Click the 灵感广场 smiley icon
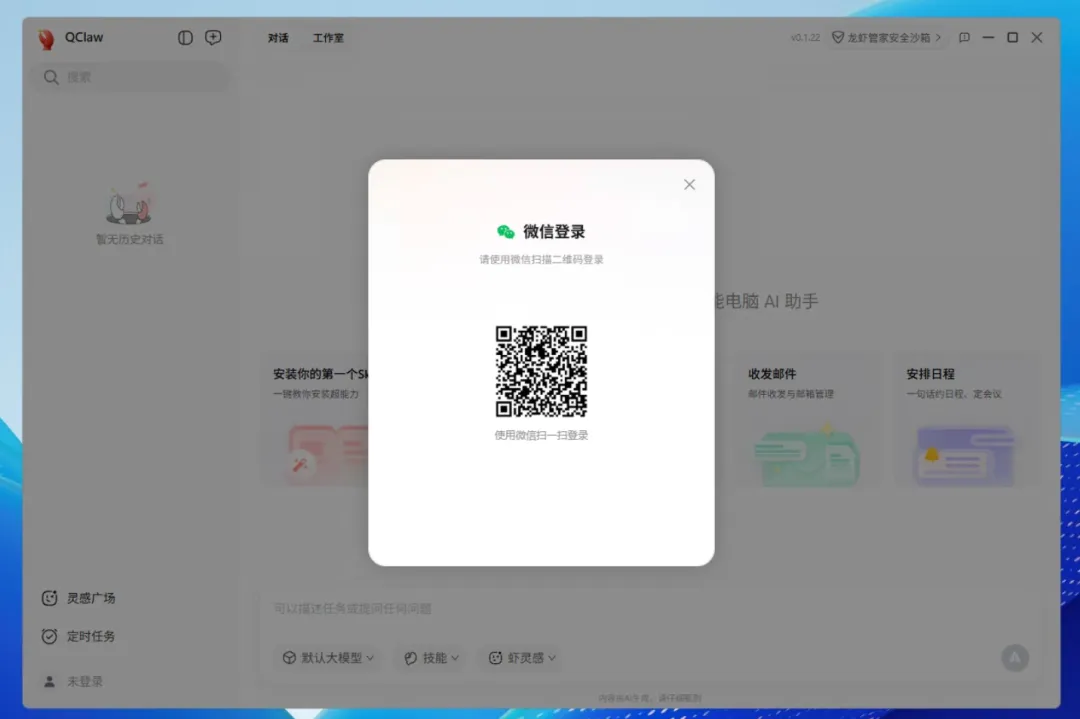The width and height of the screenshot is (1080, 719). [x=50, y=598]
